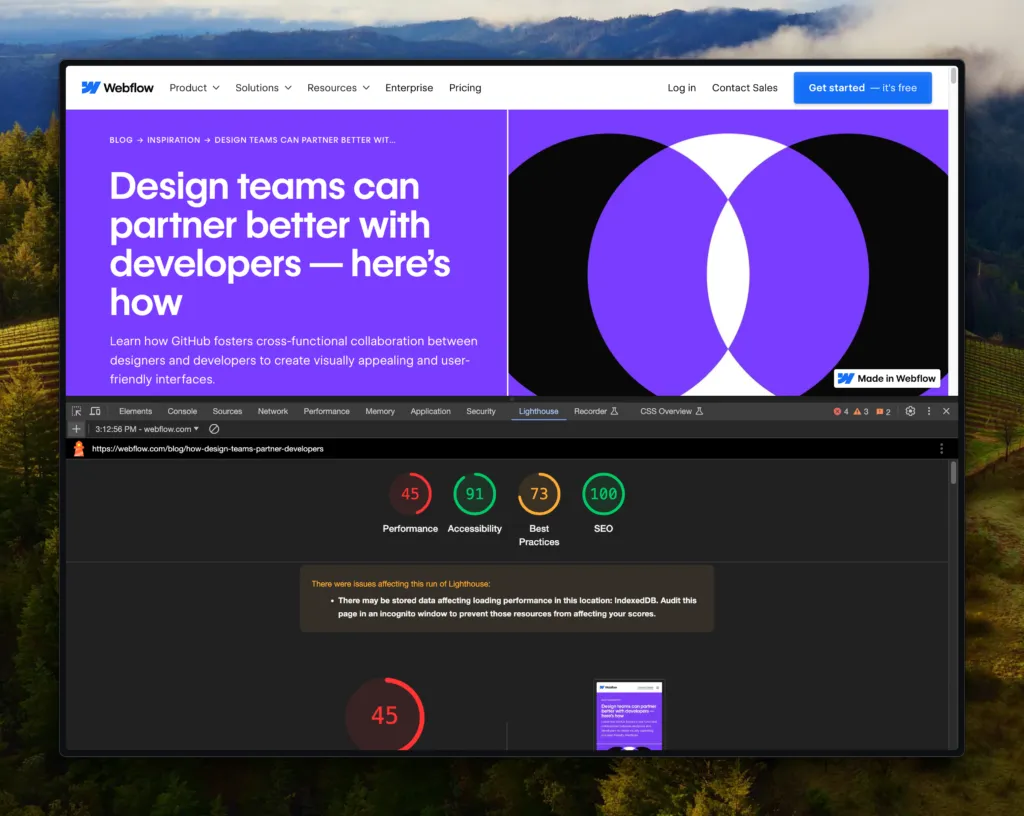Select the inspect element picker icon
The width and height of the screenshot is (1024, 816).
76,411
